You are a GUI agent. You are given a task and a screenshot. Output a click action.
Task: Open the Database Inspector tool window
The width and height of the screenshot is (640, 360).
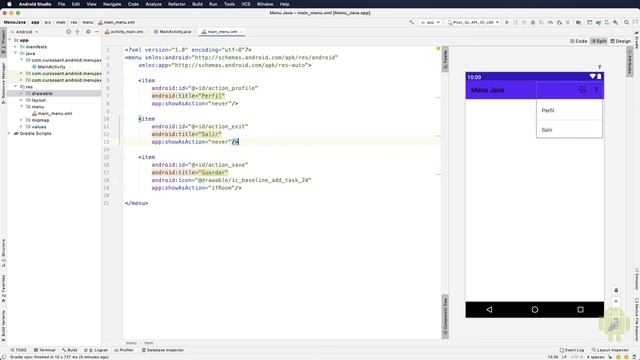pos(163,350)
